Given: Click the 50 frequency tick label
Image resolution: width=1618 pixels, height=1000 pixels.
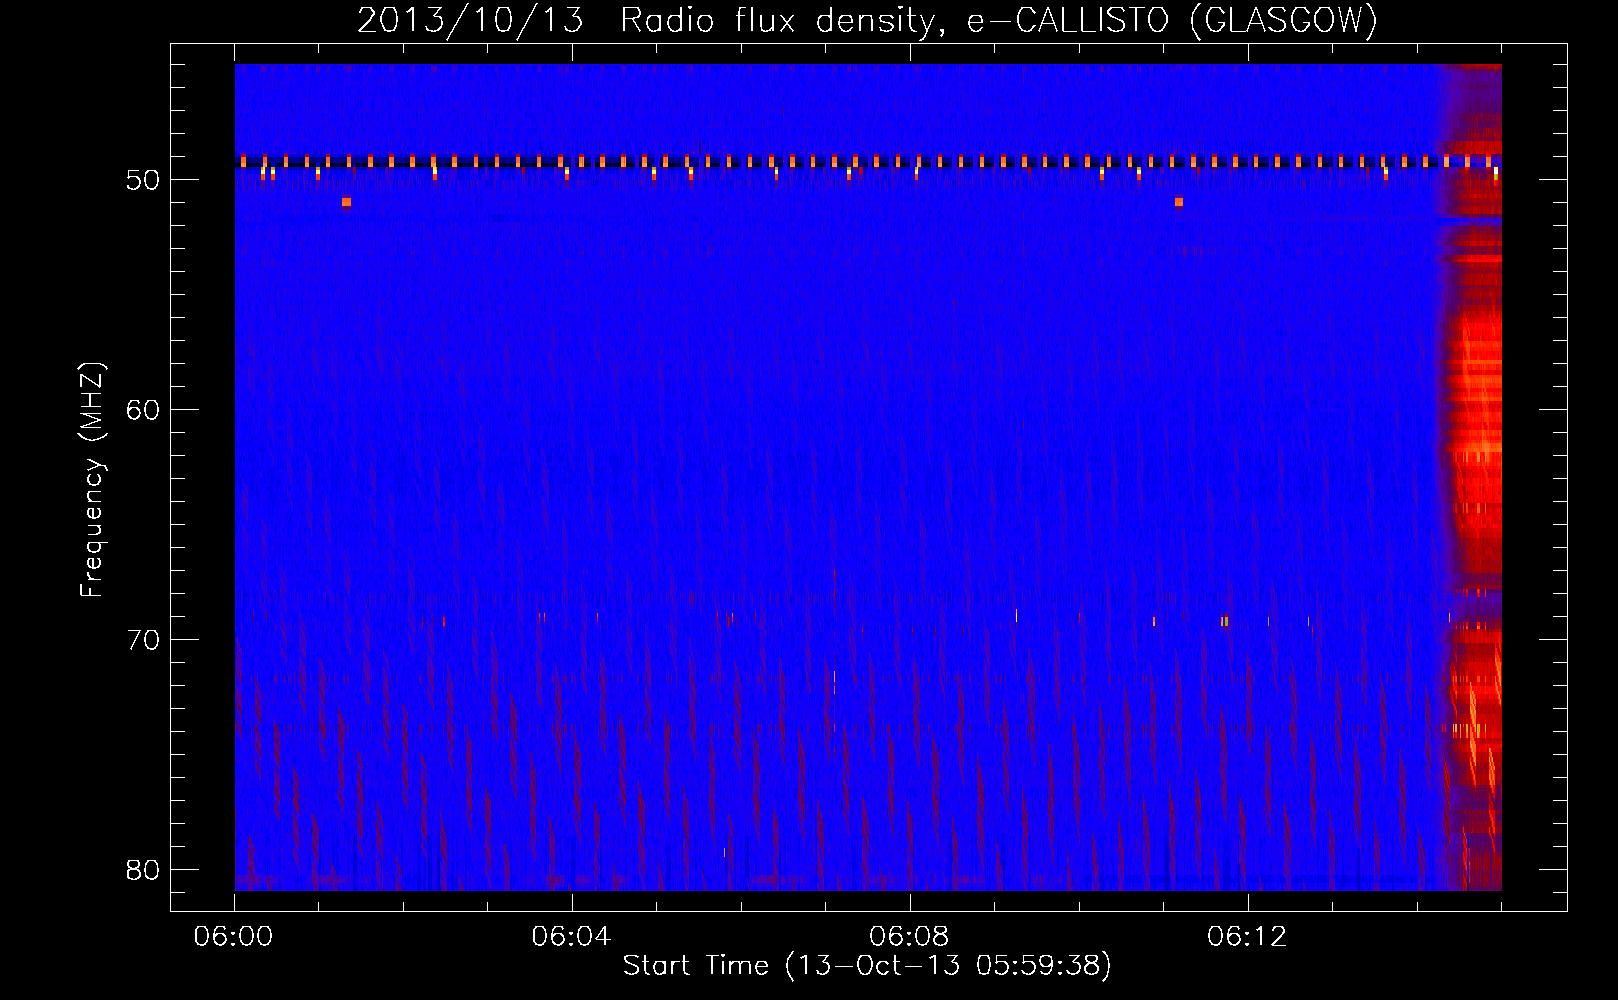Looking at the screenshot, I should click(143, 180).
